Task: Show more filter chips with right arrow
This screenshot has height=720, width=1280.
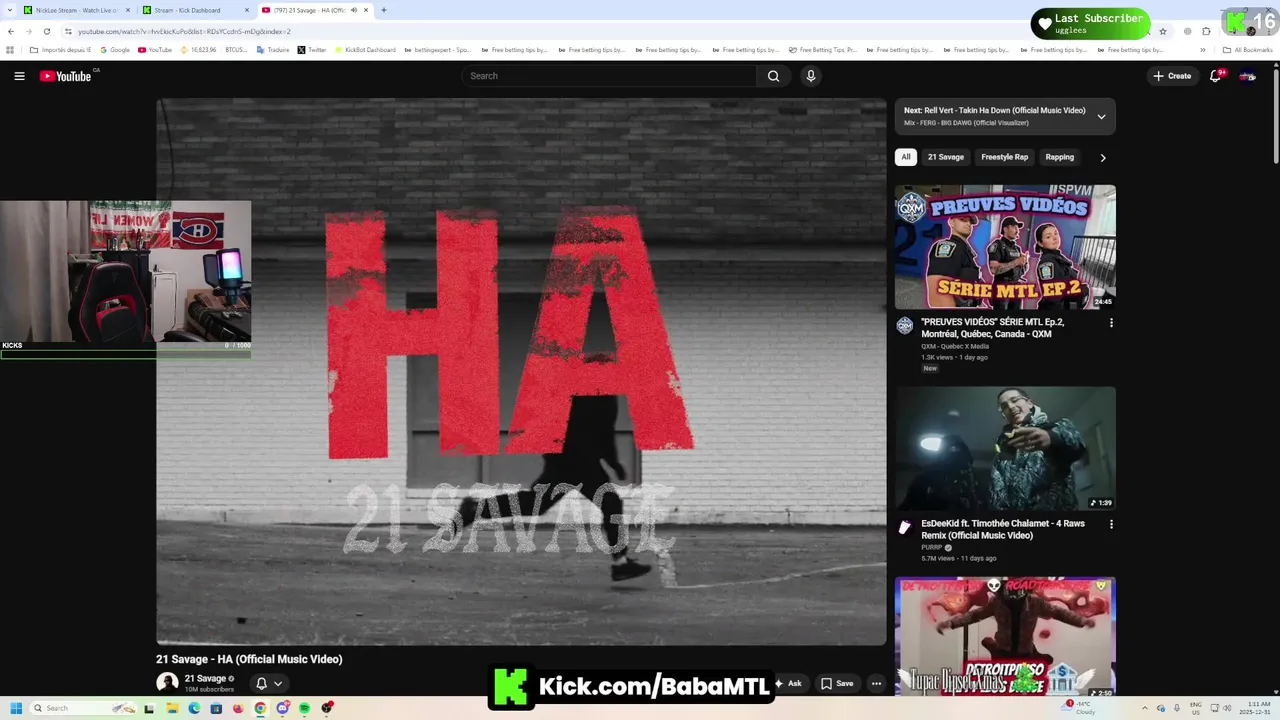Action: coord(1103,157)
